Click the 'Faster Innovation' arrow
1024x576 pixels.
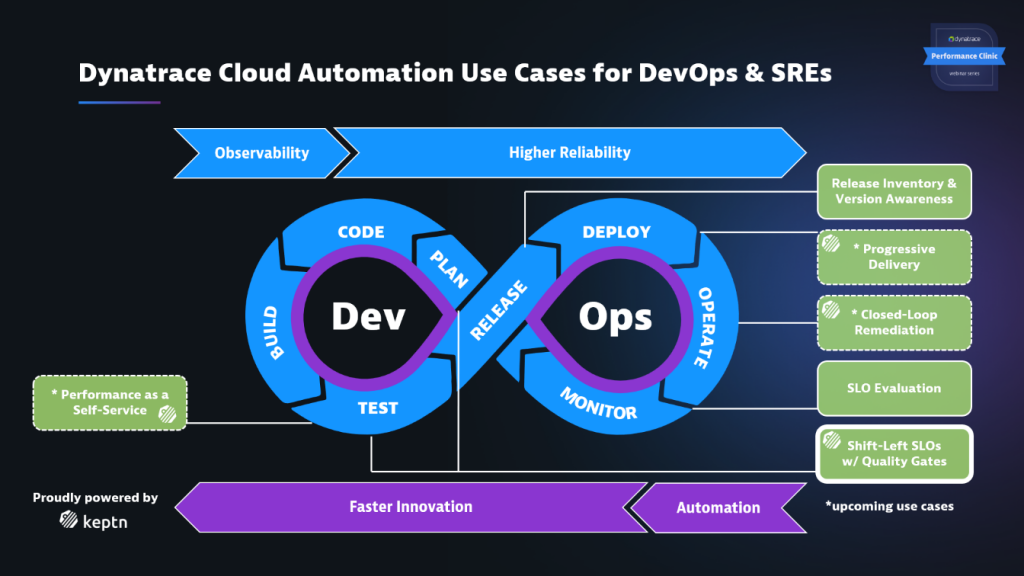click(410, 507)
